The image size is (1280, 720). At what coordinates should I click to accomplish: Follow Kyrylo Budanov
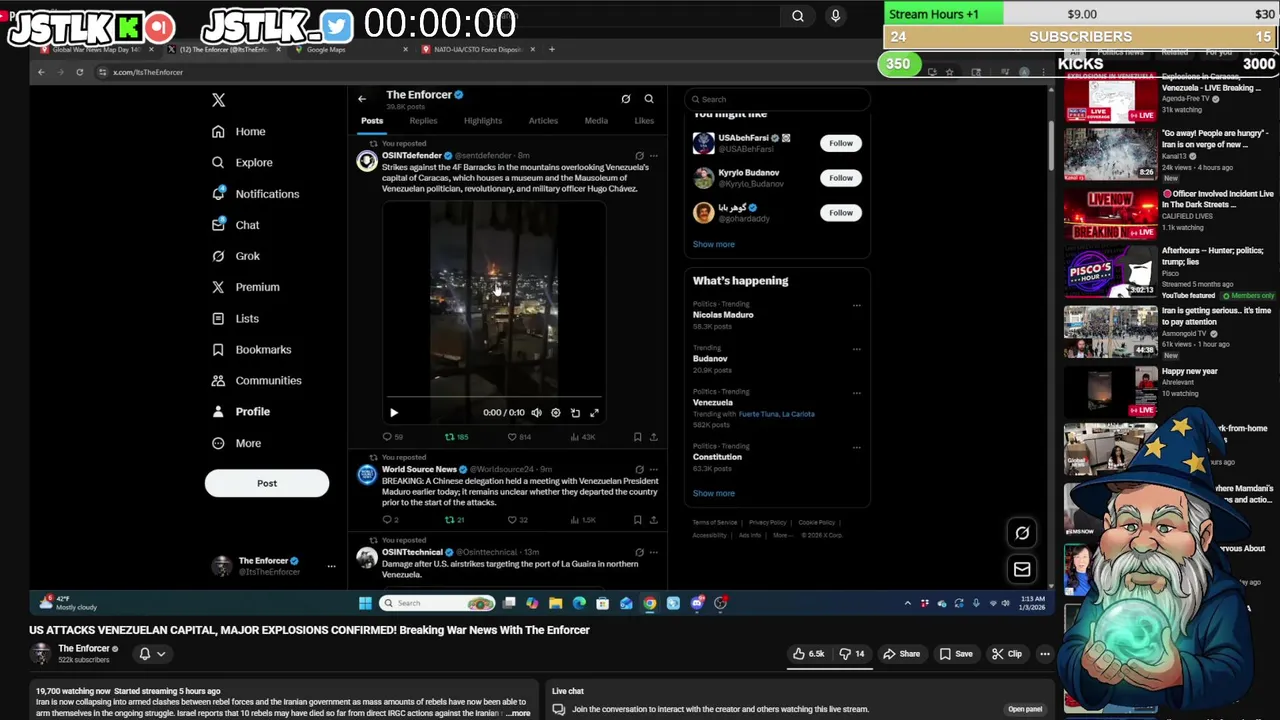coord(841,178)
